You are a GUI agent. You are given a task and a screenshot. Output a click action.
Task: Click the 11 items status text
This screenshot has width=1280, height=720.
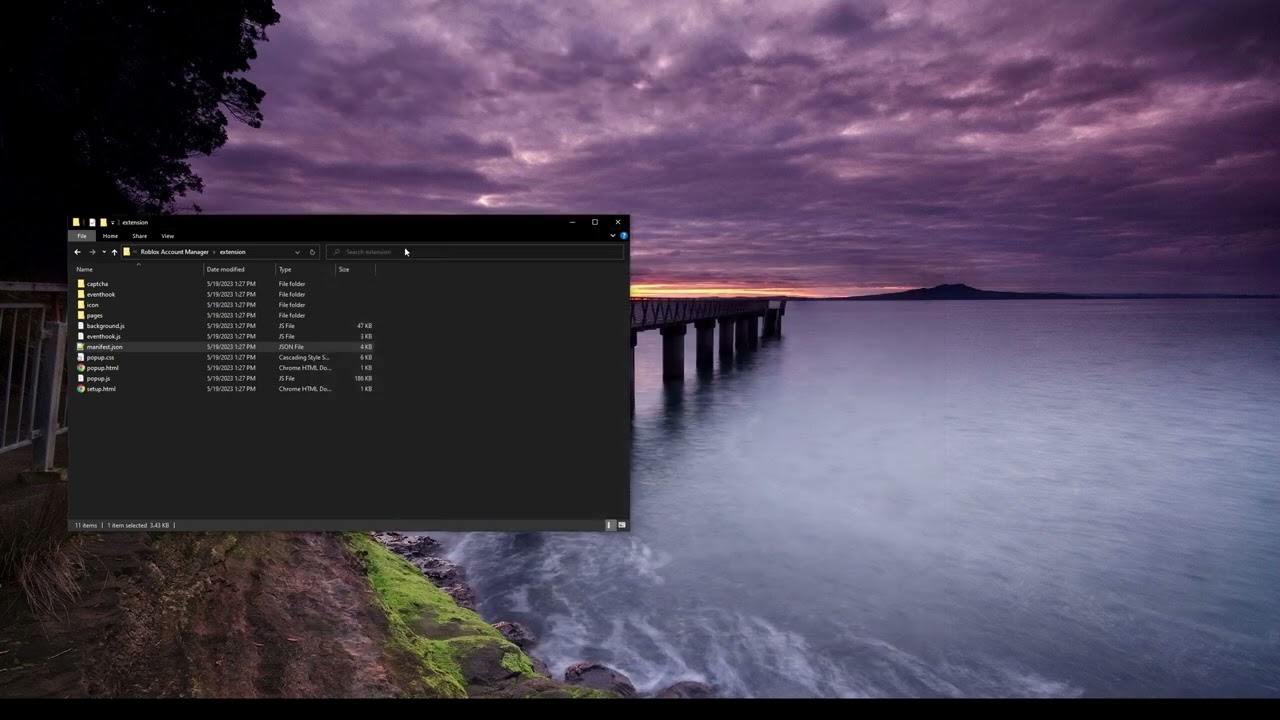click(x=86, y=525)
